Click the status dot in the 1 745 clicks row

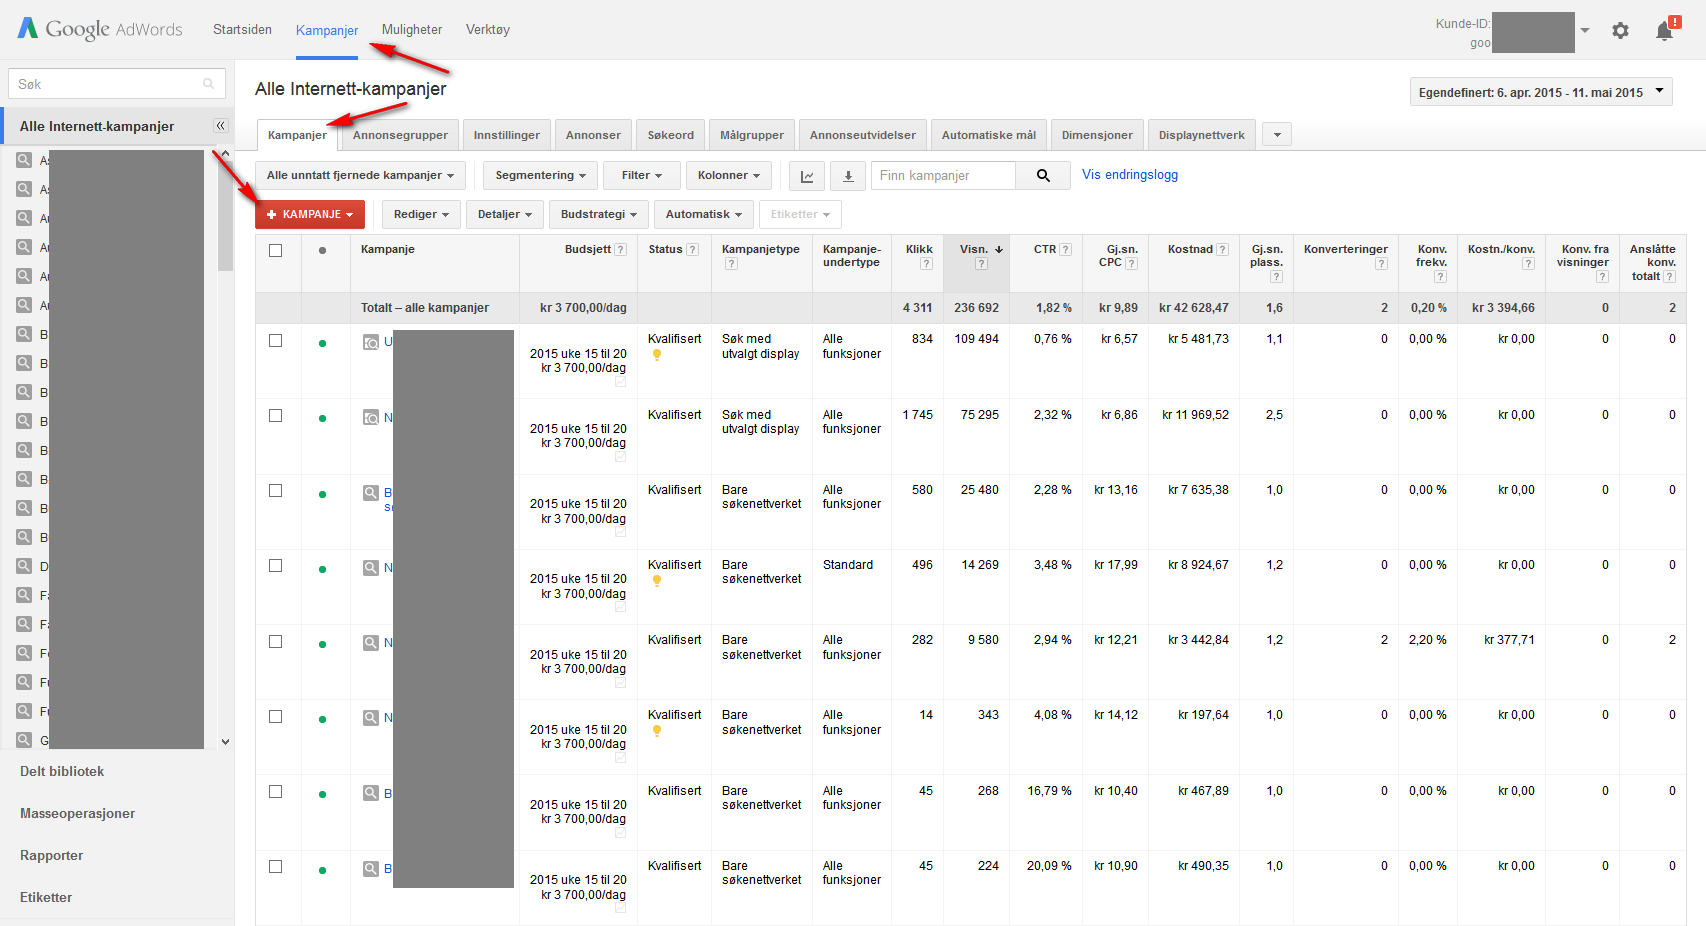coord(322,418)
